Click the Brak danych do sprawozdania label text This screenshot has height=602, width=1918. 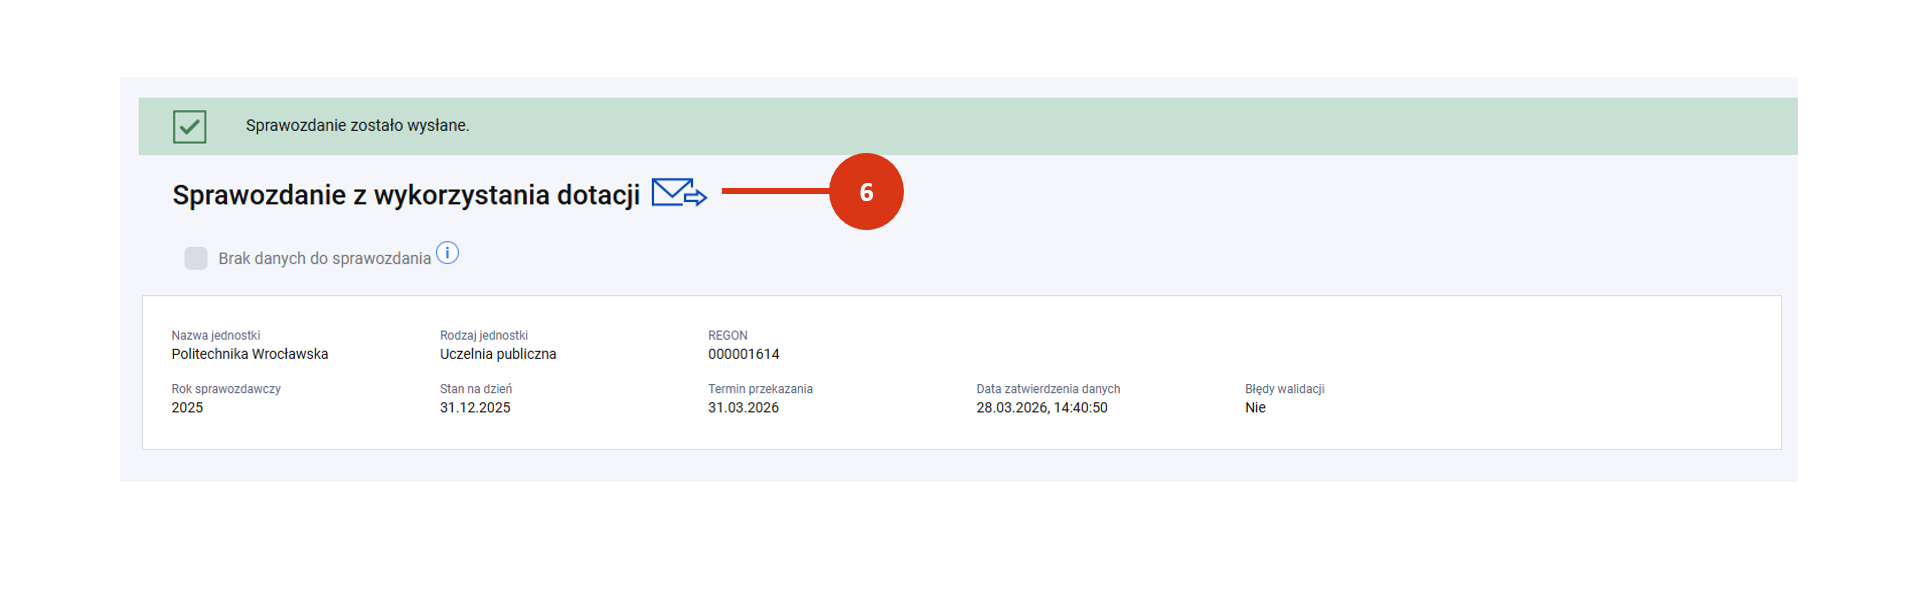click(x=324, y=259)
